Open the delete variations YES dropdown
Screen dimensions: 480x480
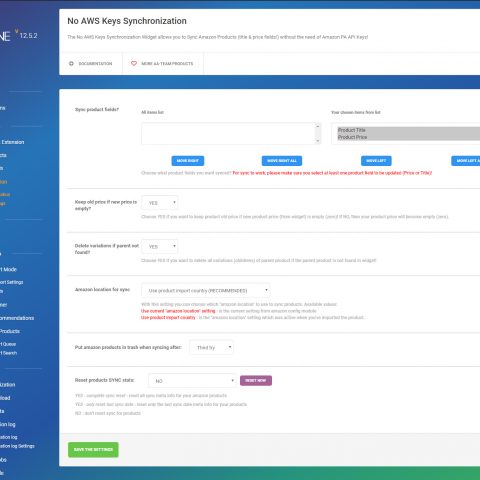160,246
